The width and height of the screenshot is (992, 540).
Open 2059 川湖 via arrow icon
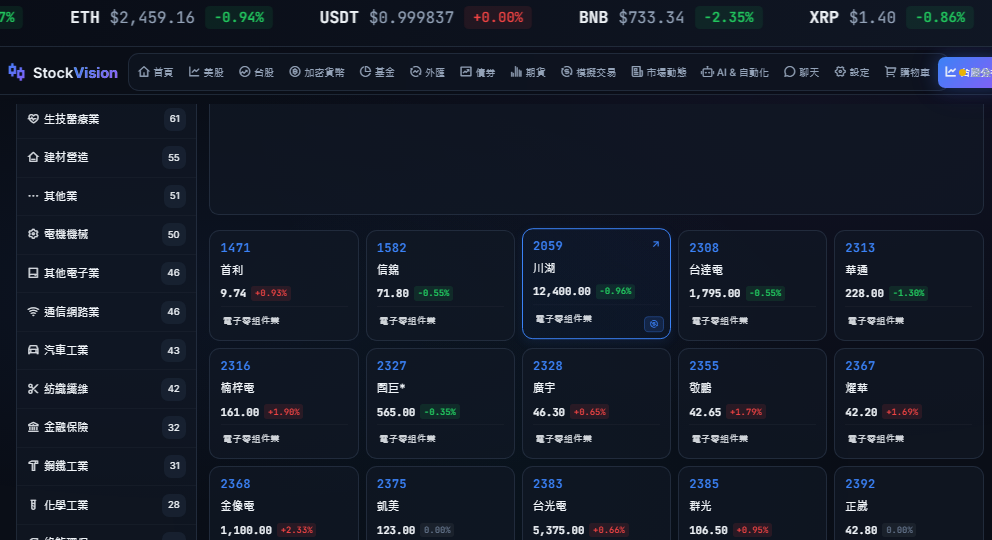656,244
